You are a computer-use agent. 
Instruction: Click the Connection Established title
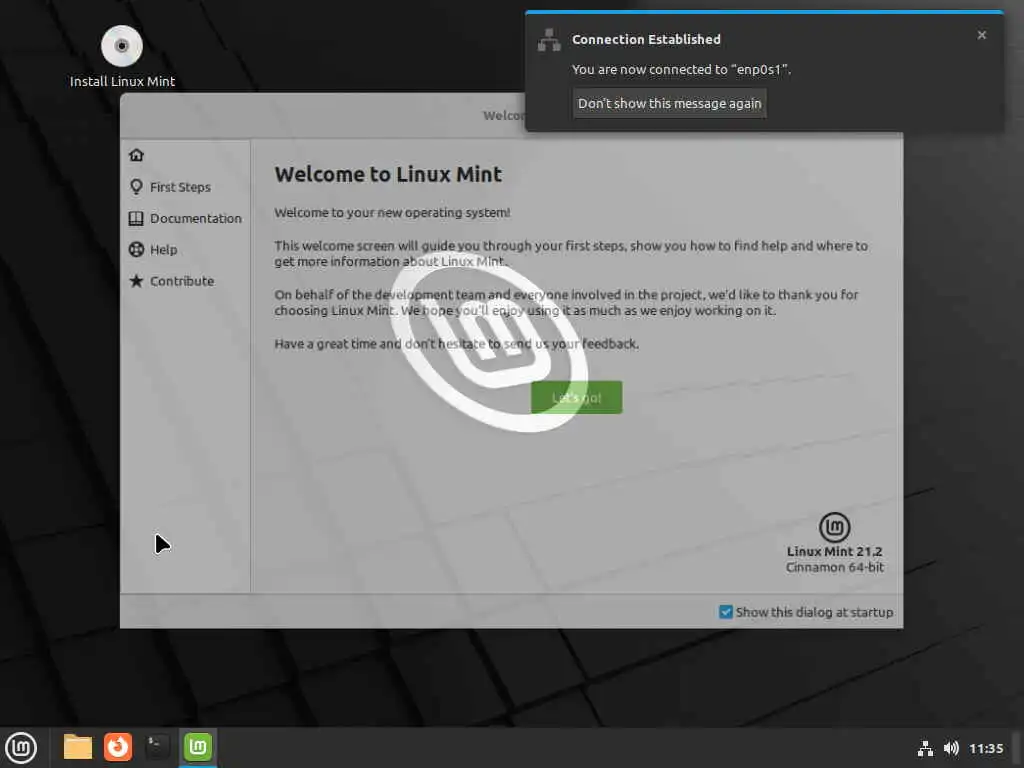pos(647,39)
